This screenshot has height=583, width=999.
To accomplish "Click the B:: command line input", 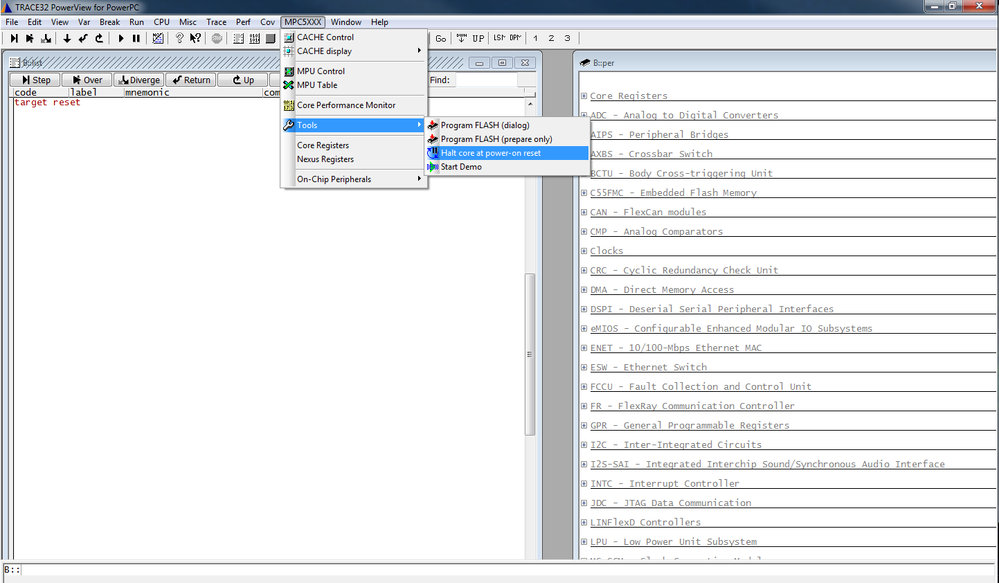I will tap(508, 570).
